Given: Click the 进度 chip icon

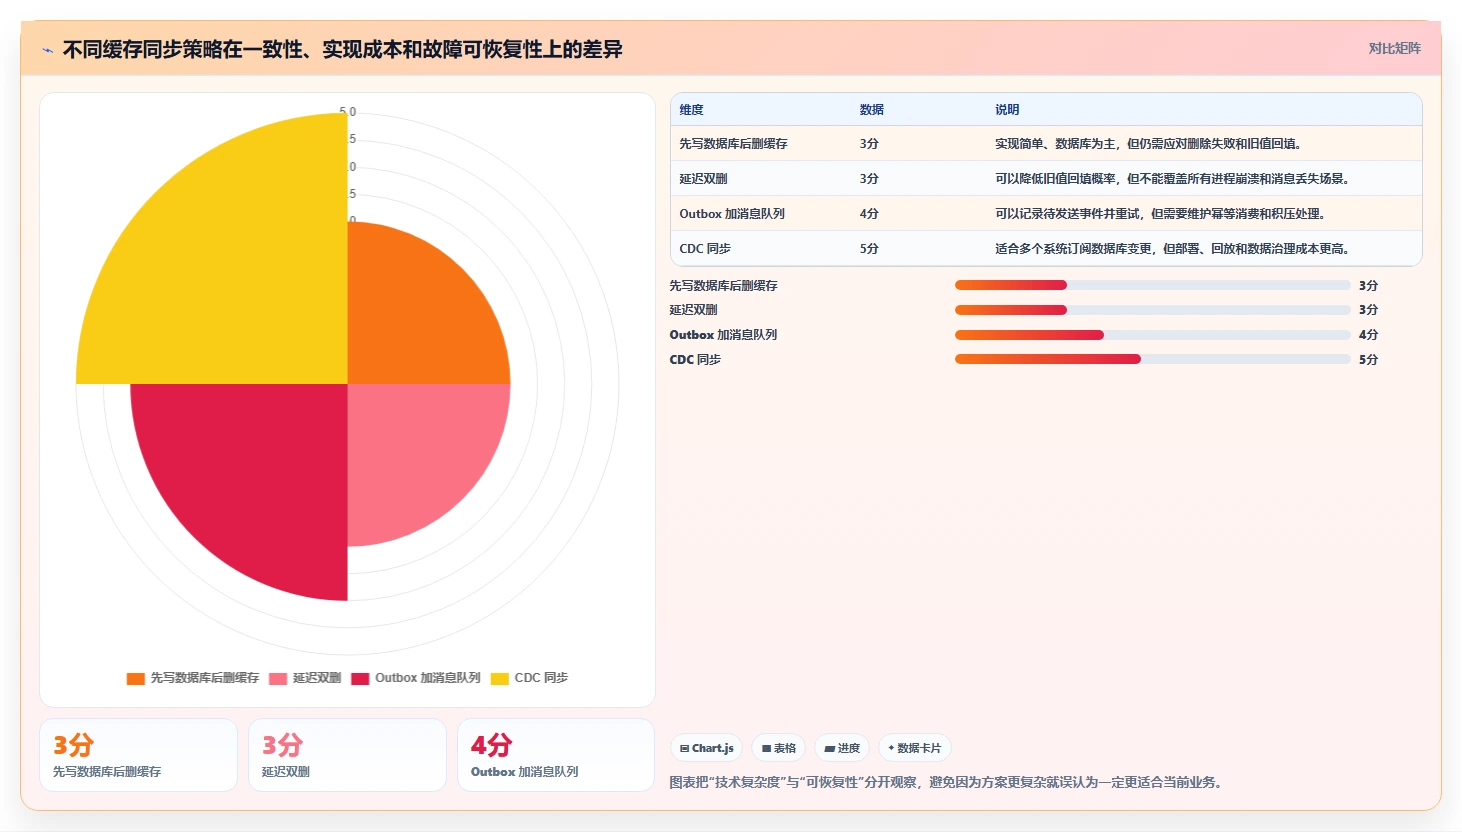Looking at the screenshot, I should (x=829, y=748).
